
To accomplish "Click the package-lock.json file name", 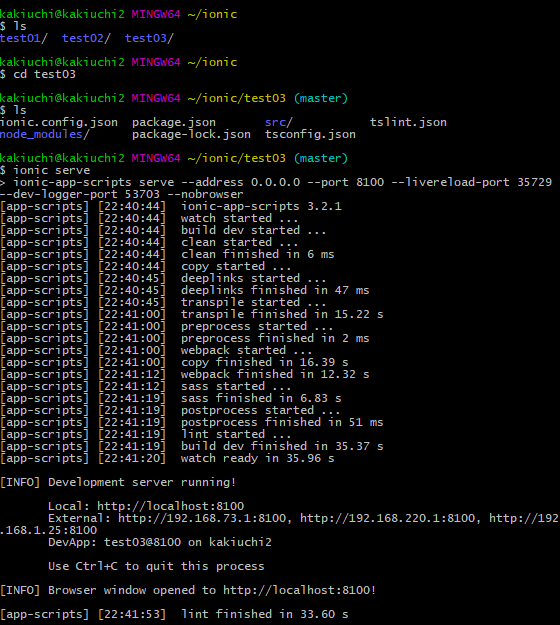I will (191, 134).
